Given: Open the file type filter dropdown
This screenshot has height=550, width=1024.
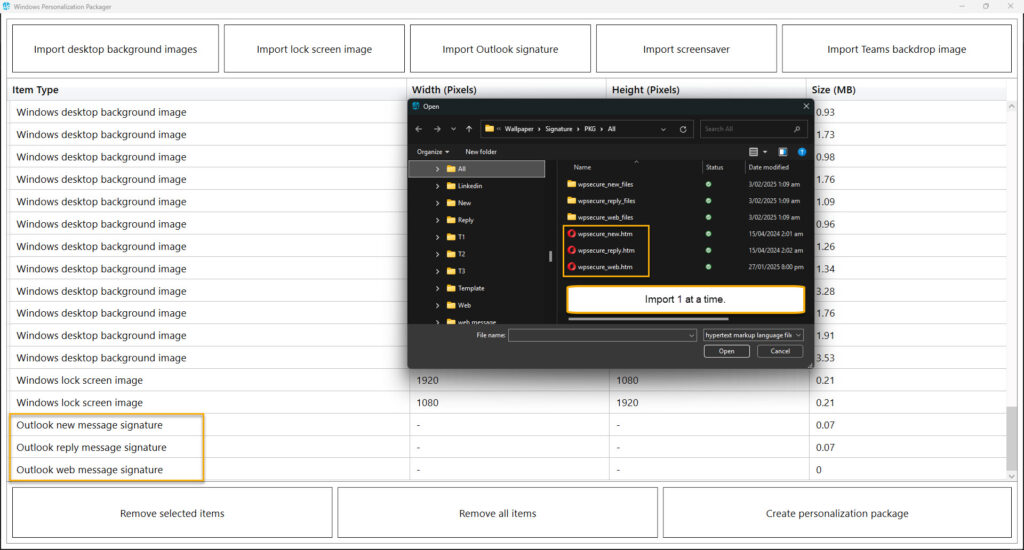Looking at the screenshot, I should click(x=753, y=335).
